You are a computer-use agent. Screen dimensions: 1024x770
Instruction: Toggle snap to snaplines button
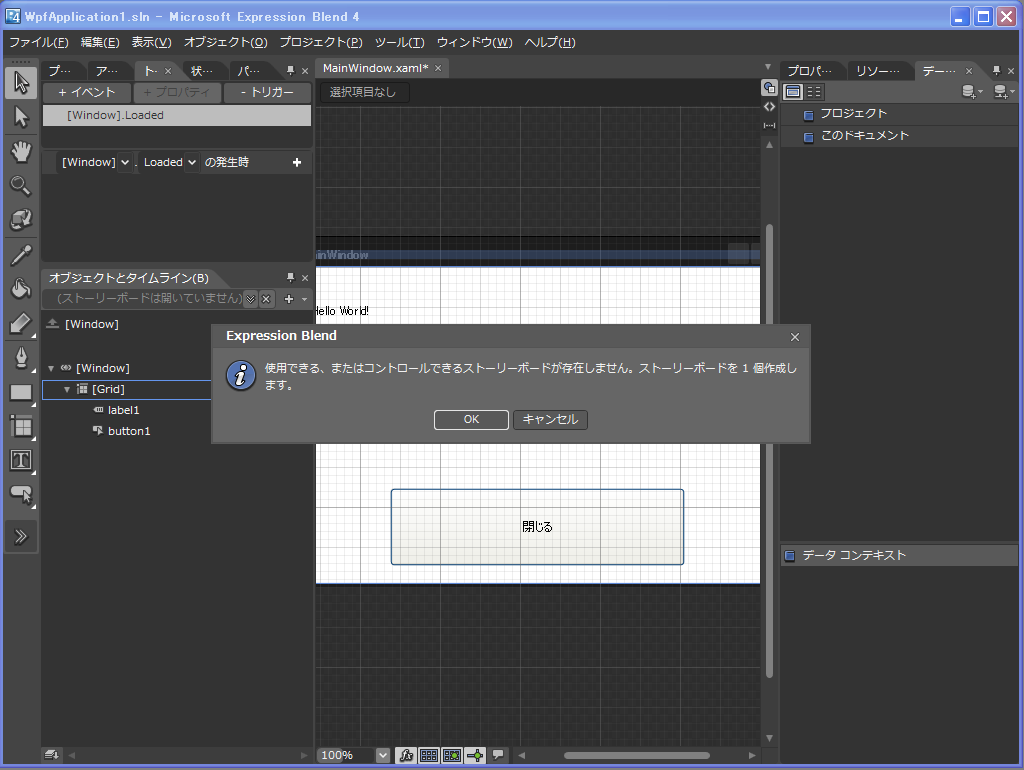475,756
